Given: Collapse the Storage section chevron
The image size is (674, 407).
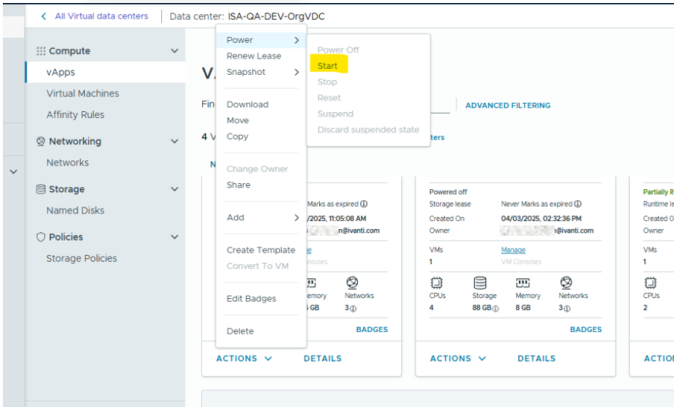Looking at the screenshot, I should pyautogui.click(x=175, y=189).
